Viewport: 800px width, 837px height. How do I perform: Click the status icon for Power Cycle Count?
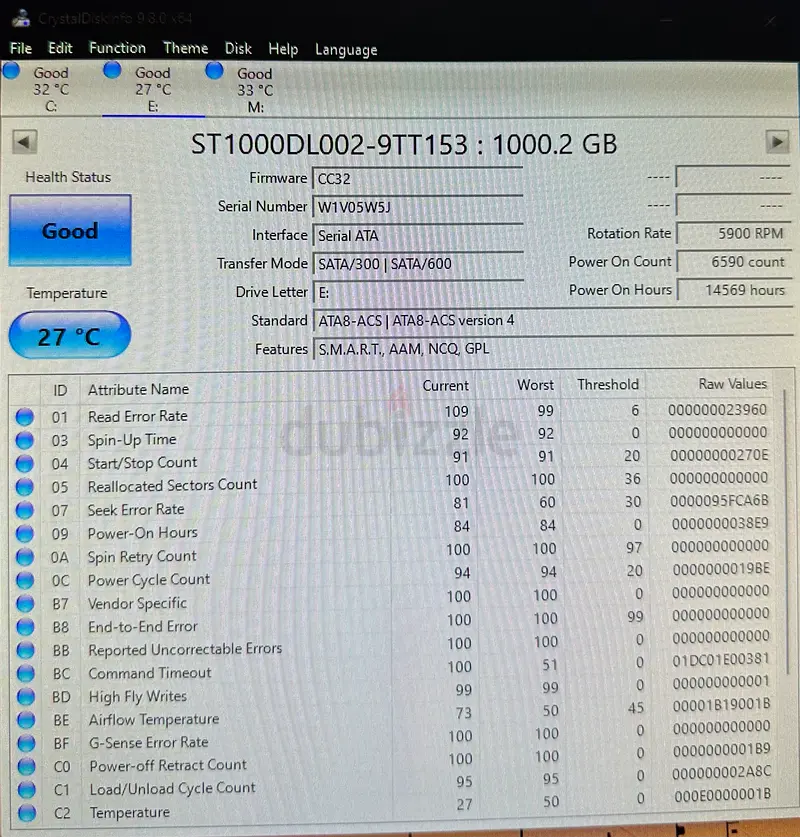25,580
